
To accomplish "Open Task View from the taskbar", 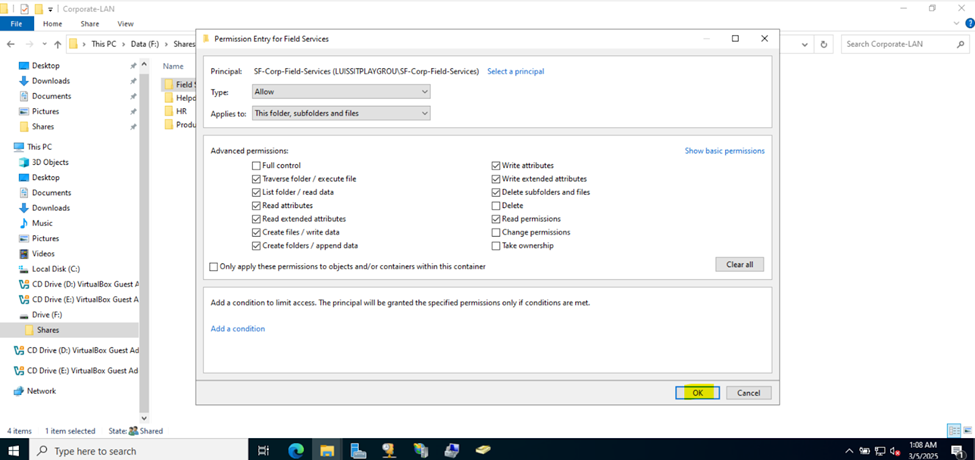I will tap(264, 451).
